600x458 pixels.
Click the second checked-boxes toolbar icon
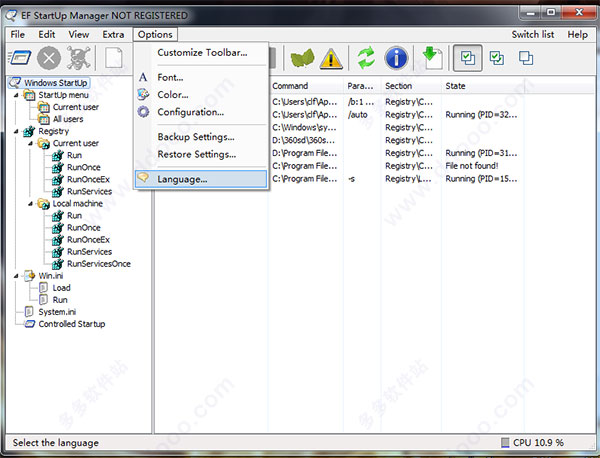[497, 58]
